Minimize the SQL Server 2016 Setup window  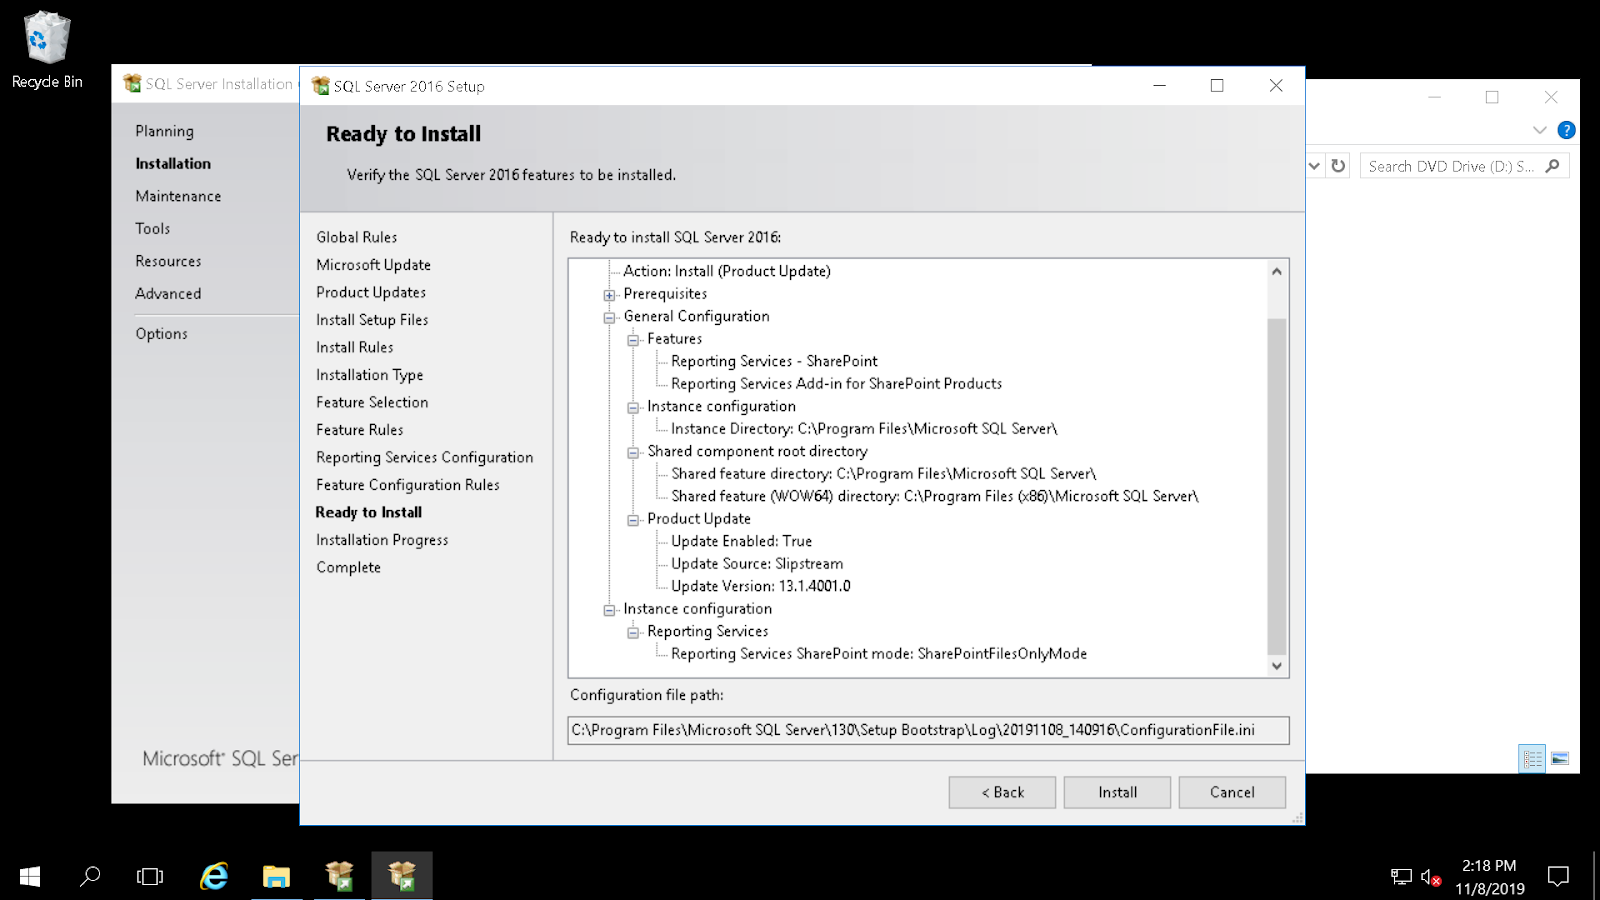coord(1160,86)
